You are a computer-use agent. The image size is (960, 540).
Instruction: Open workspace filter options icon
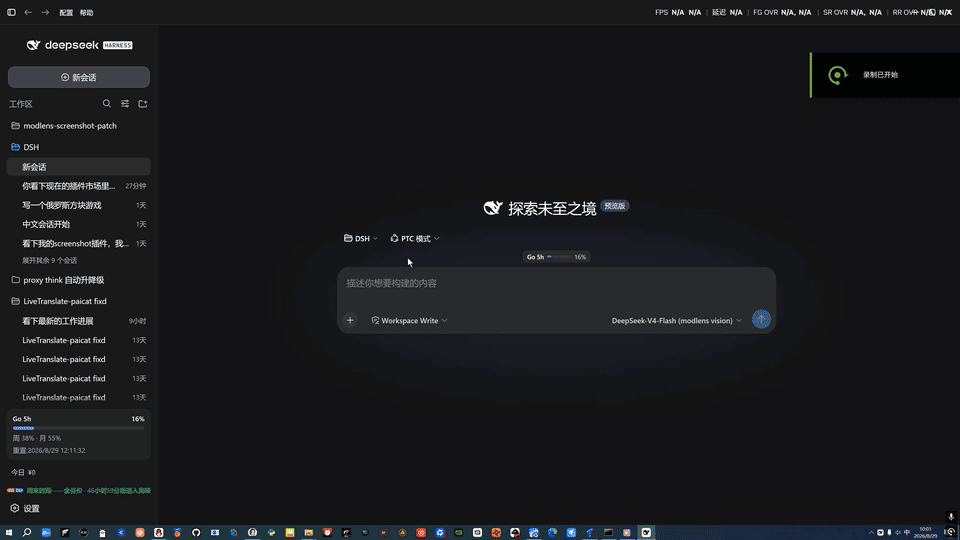click(x=125, y=103)
